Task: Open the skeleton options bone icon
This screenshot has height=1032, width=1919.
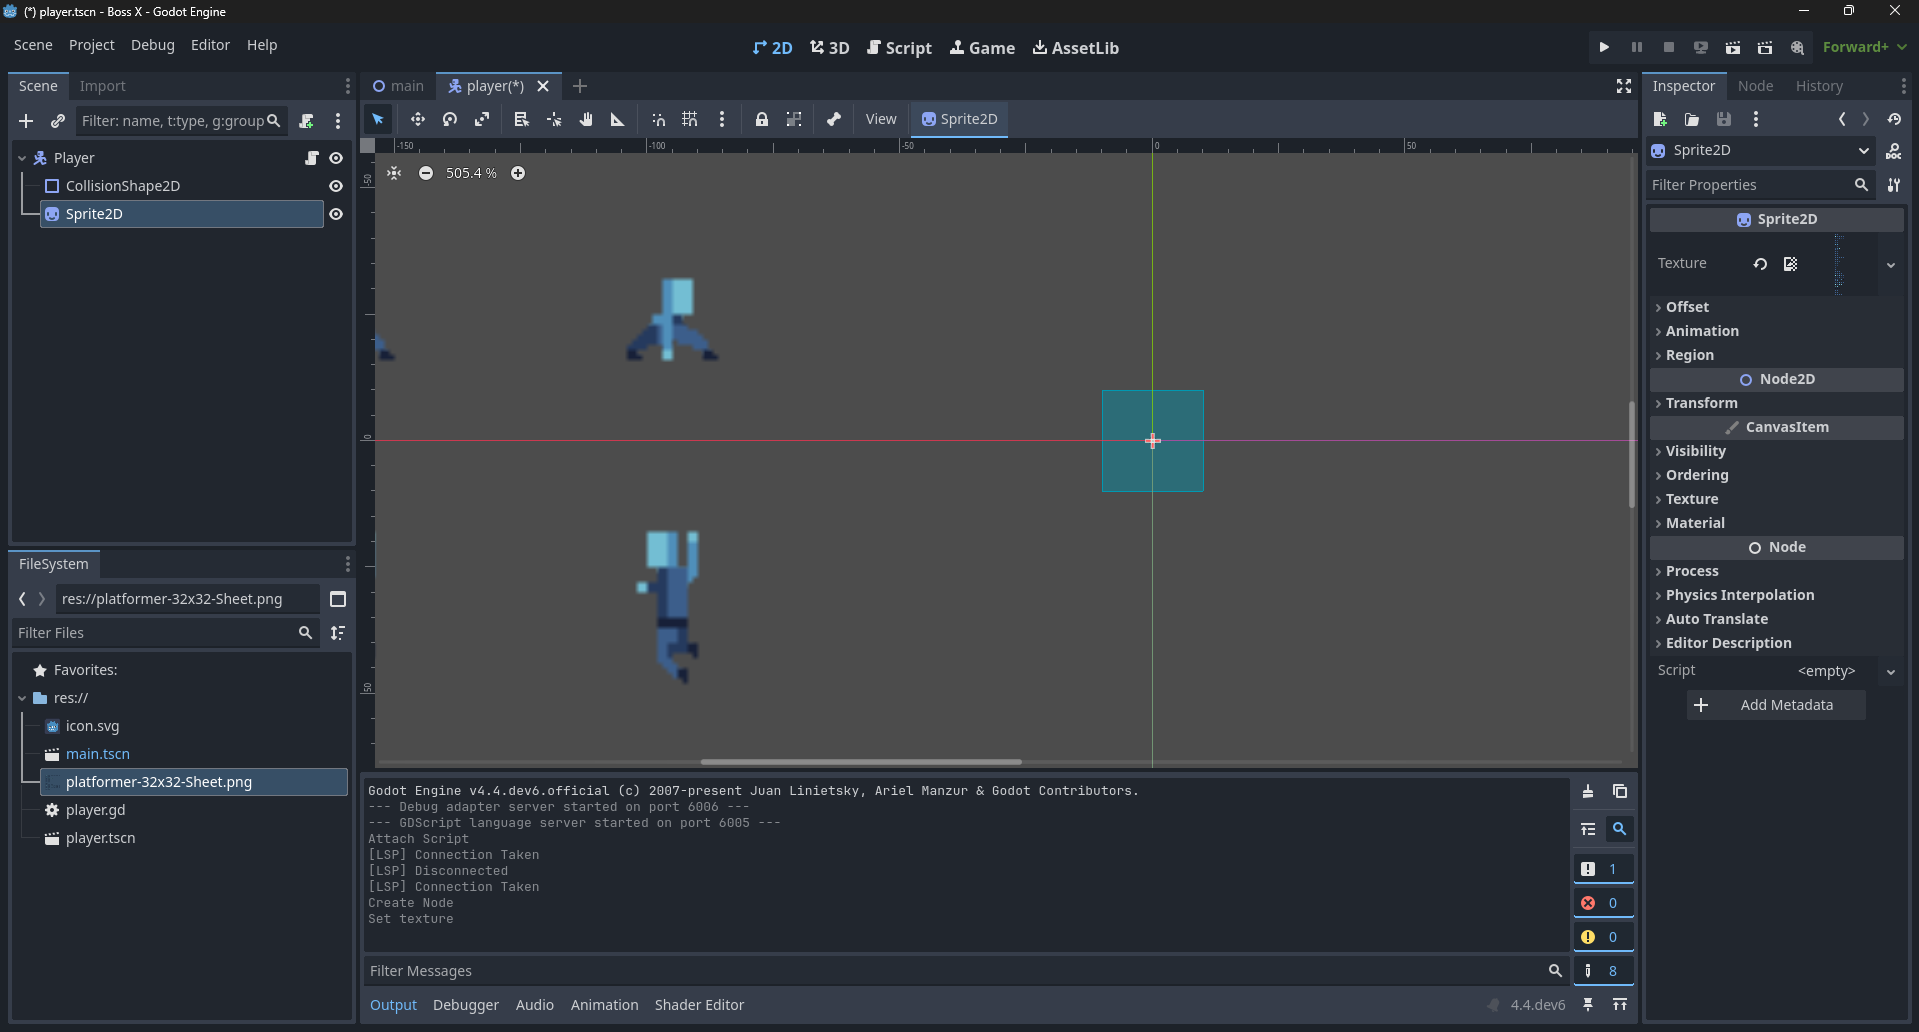Action: [x=834, y=119]
